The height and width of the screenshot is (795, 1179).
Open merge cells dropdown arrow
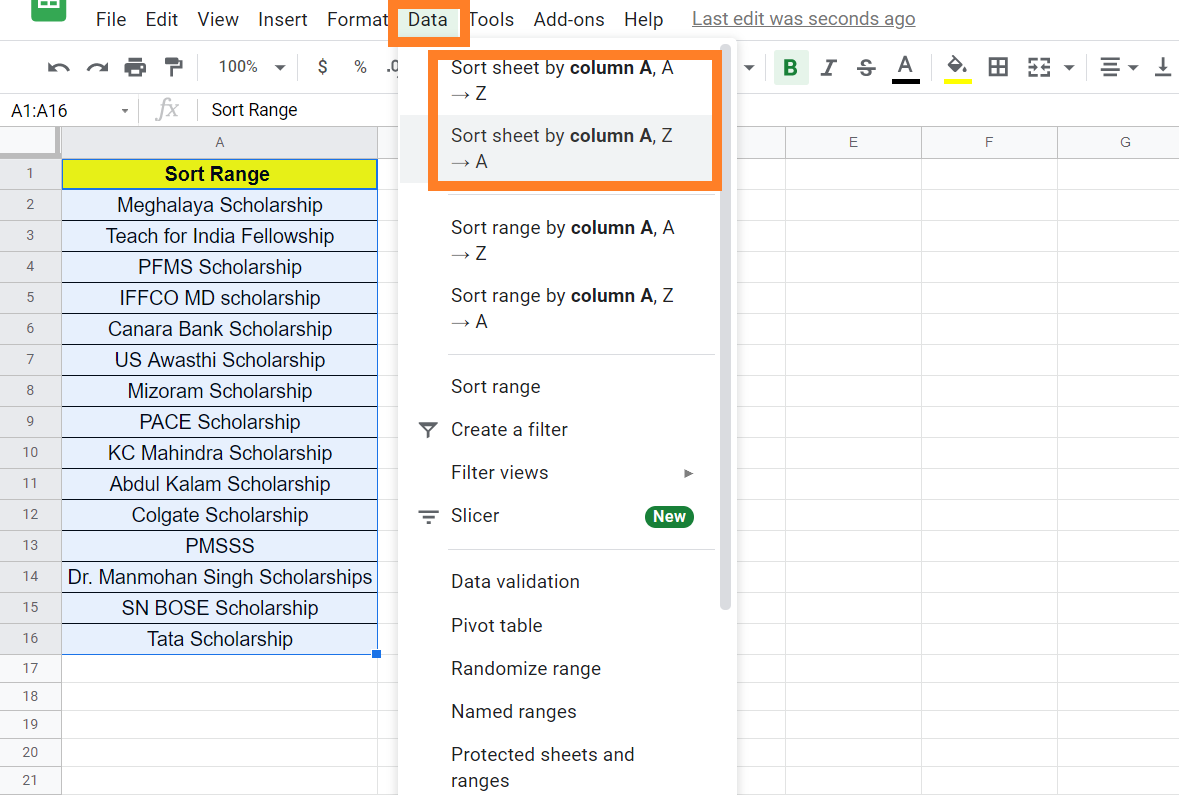pos(1068,68)
